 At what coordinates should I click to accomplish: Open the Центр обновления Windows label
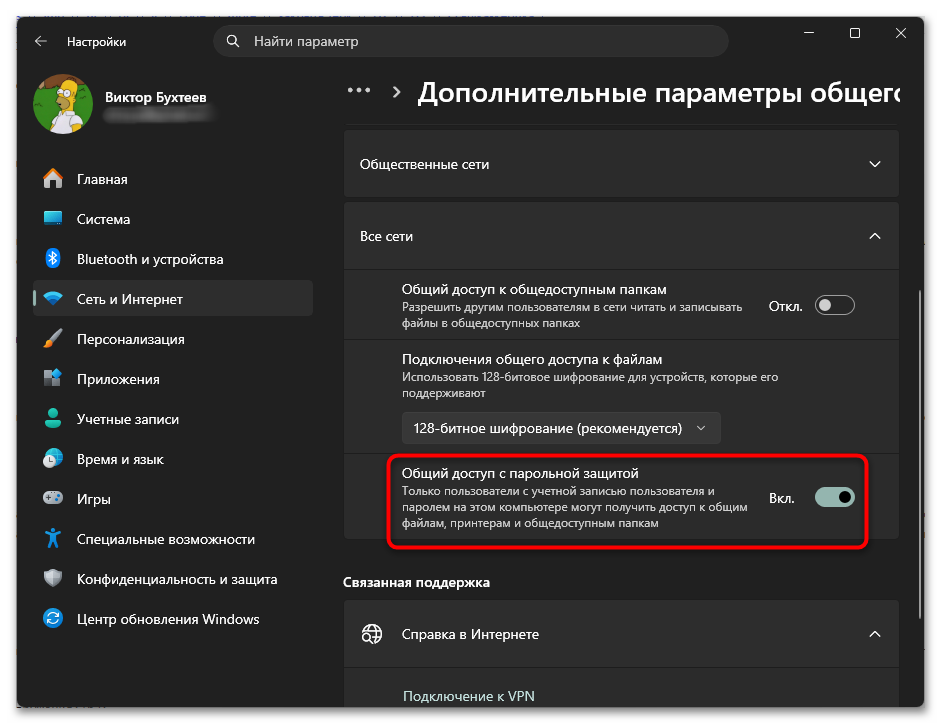point(168,619)
